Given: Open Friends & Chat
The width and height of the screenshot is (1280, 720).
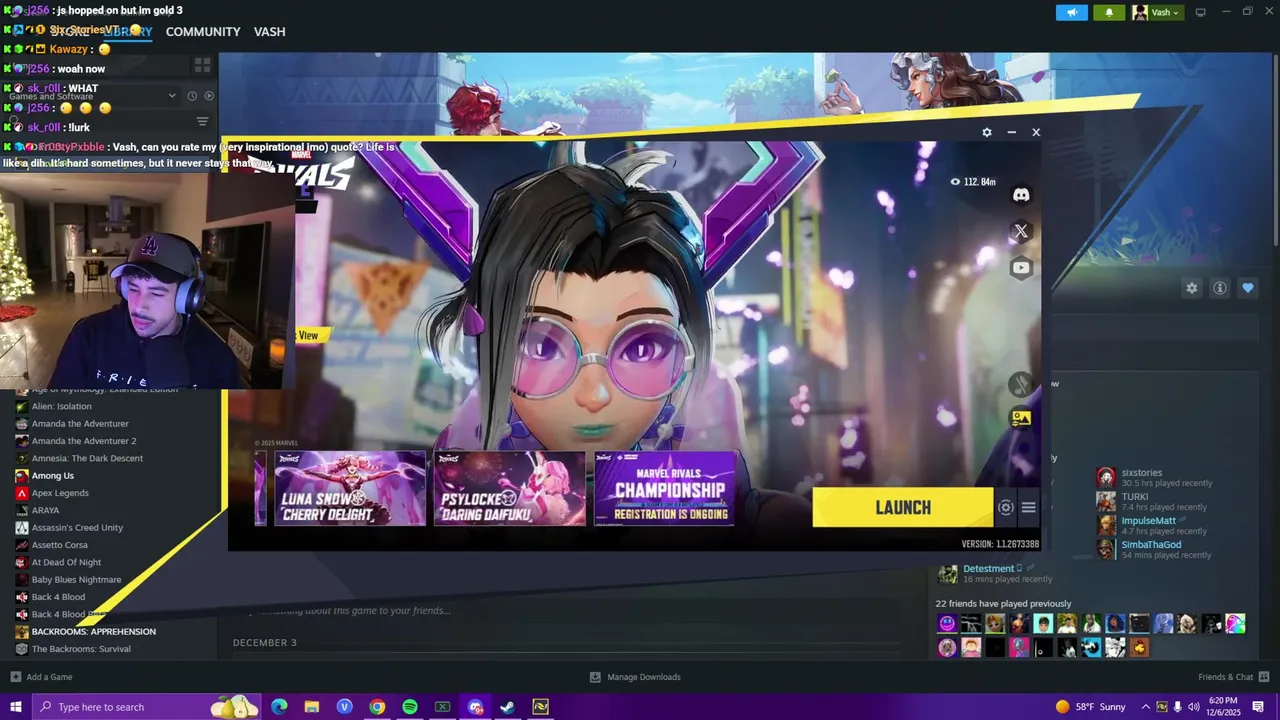Looking at the screenshot, I should click(x=1232, y=677).
